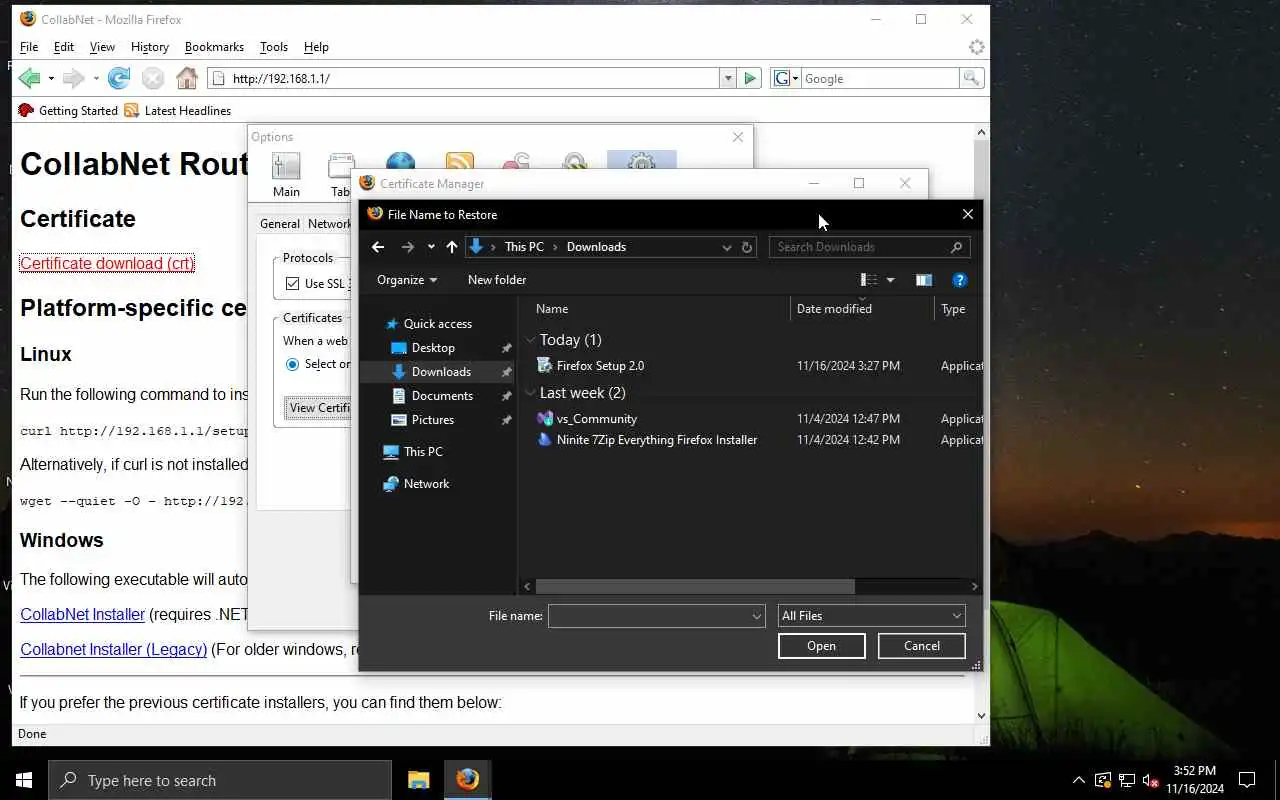Open the Organize dropdown menu
This screenshot has width=1280, height=800.
click(x=407, y=280)
